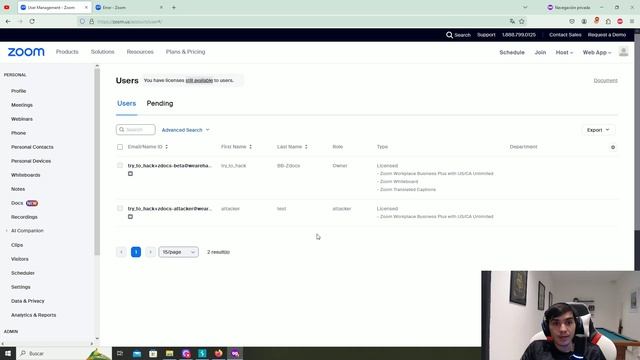Click the tracking protection shield icon
This screenshot has height=360, width=640.
(82, 21)
